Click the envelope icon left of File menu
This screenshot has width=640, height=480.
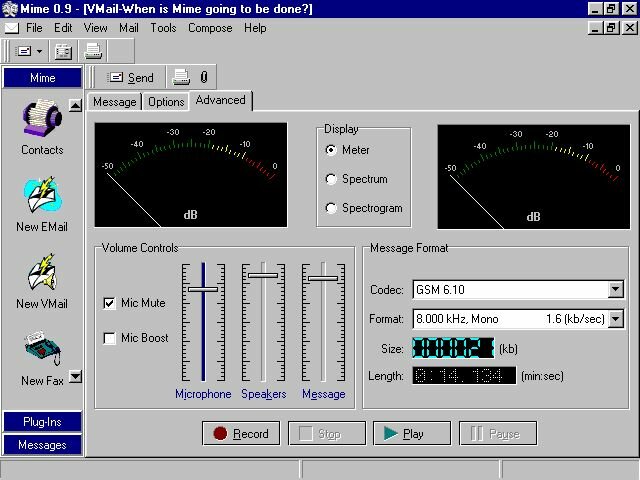[x=11, y=28]
